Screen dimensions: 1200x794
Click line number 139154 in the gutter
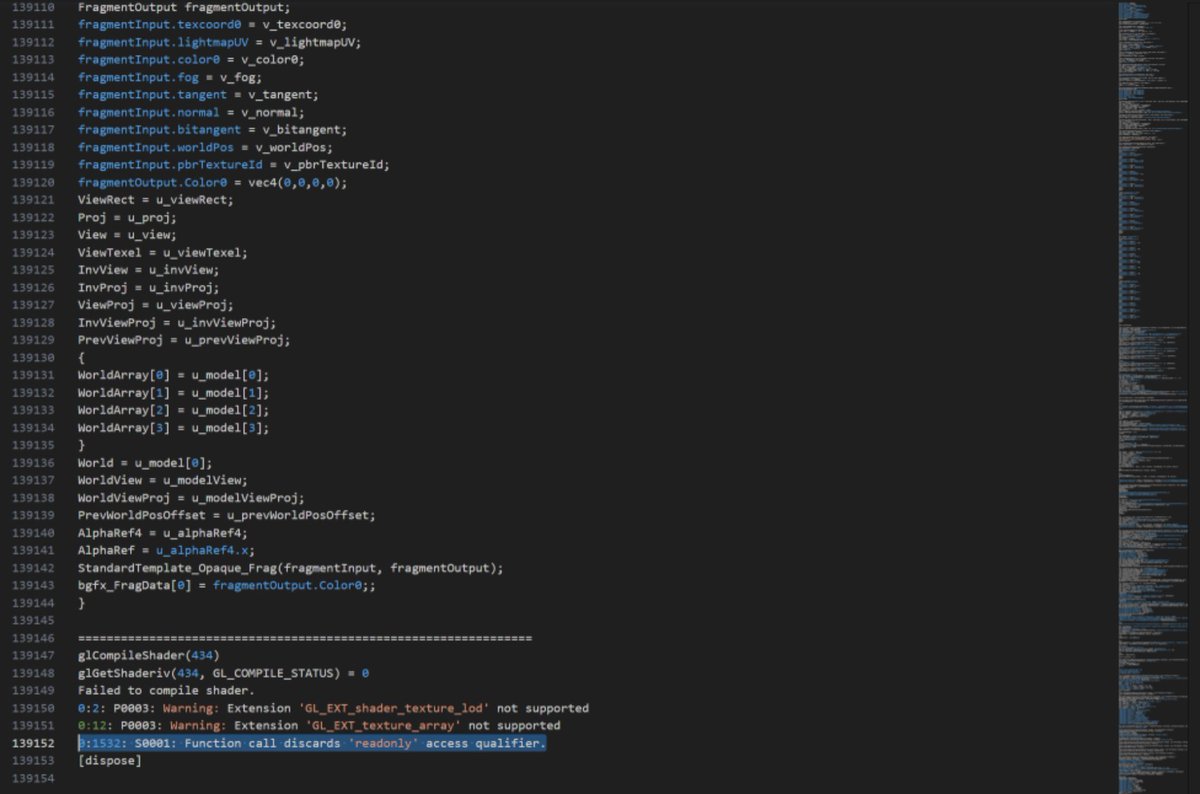[x=31, y=778]
